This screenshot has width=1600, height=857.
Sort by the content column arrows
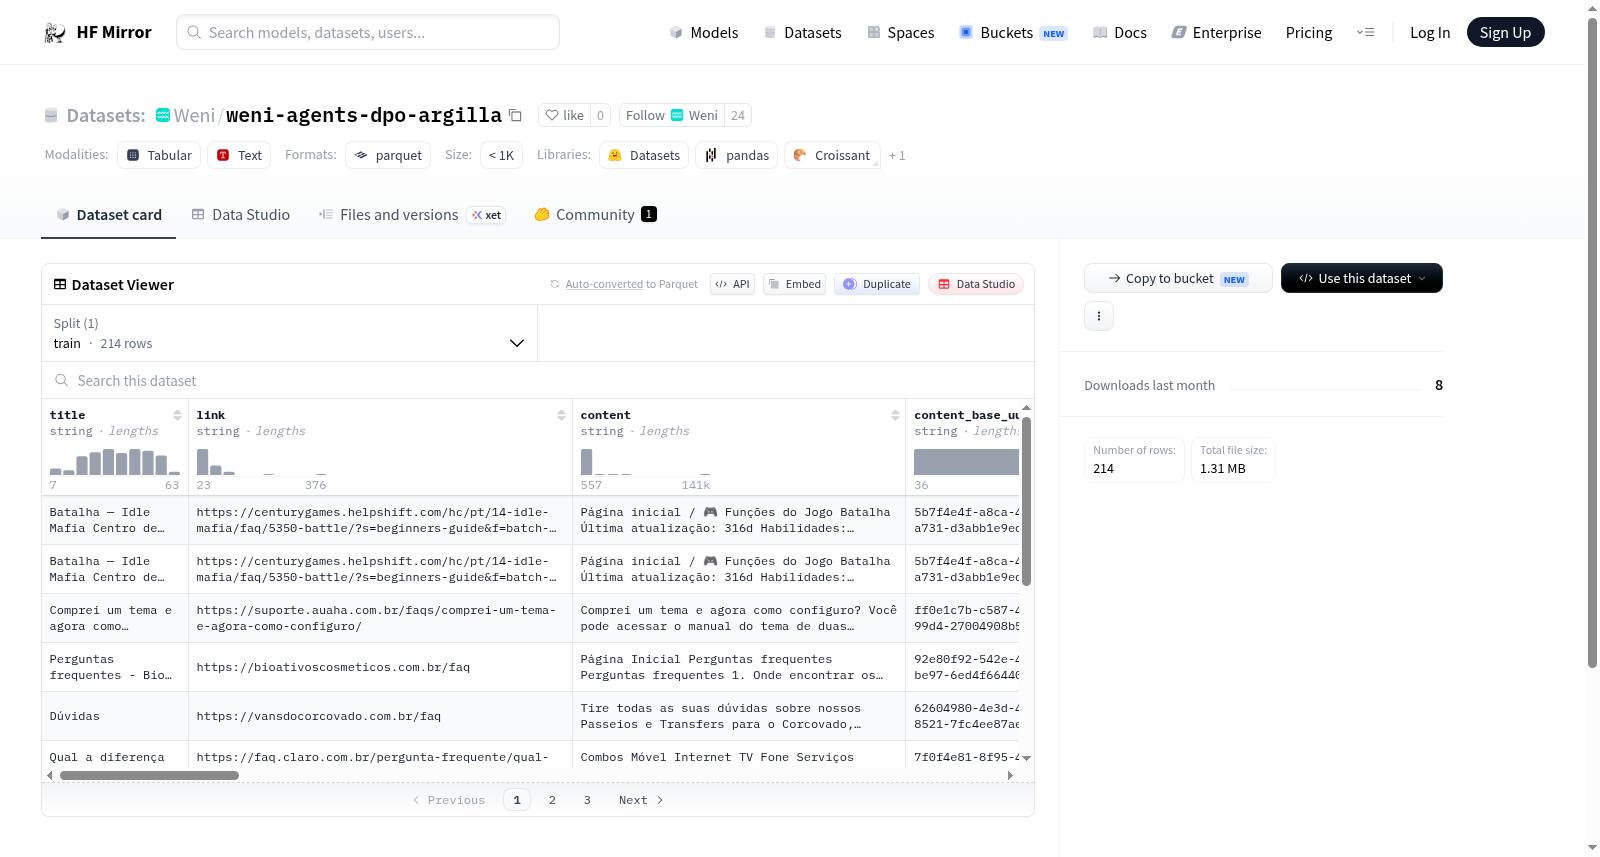(895, 415)
